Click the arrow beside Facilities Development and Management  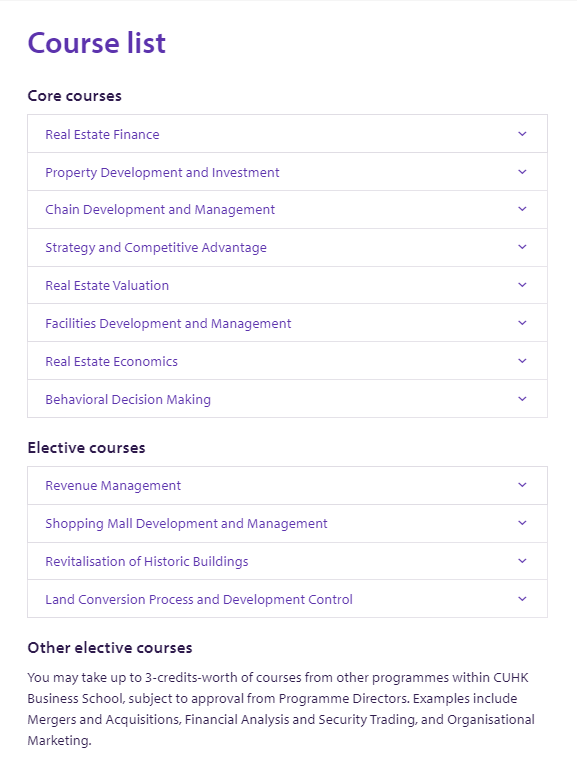pos(522,323)
